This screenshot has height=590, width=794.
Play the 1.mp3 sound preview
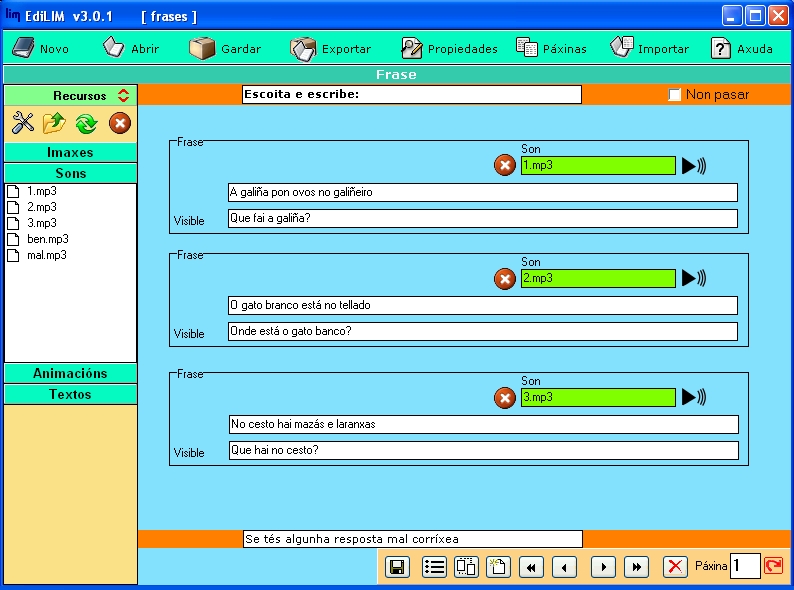tap(693, 166)
